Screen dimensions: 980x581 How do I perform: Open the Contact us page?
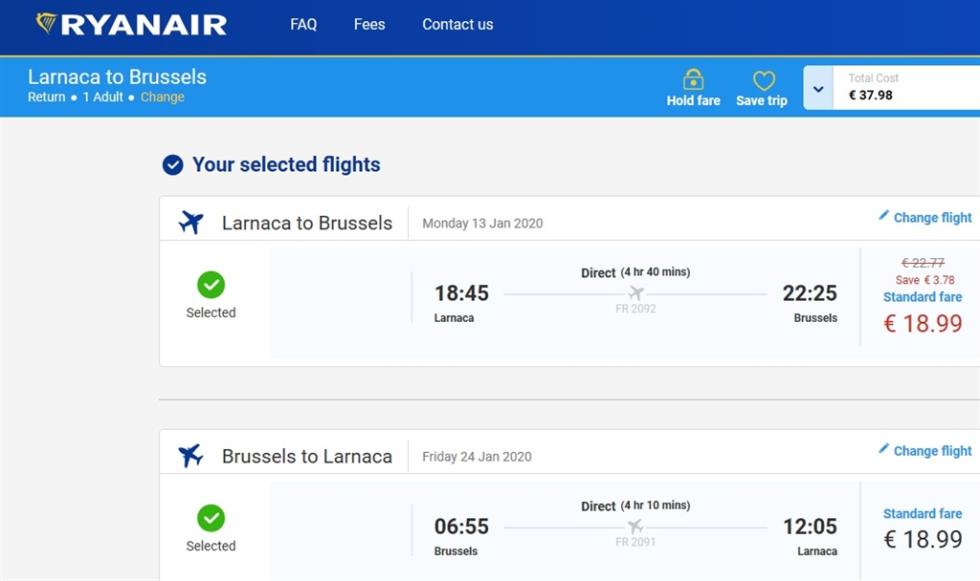coord(458,24)
